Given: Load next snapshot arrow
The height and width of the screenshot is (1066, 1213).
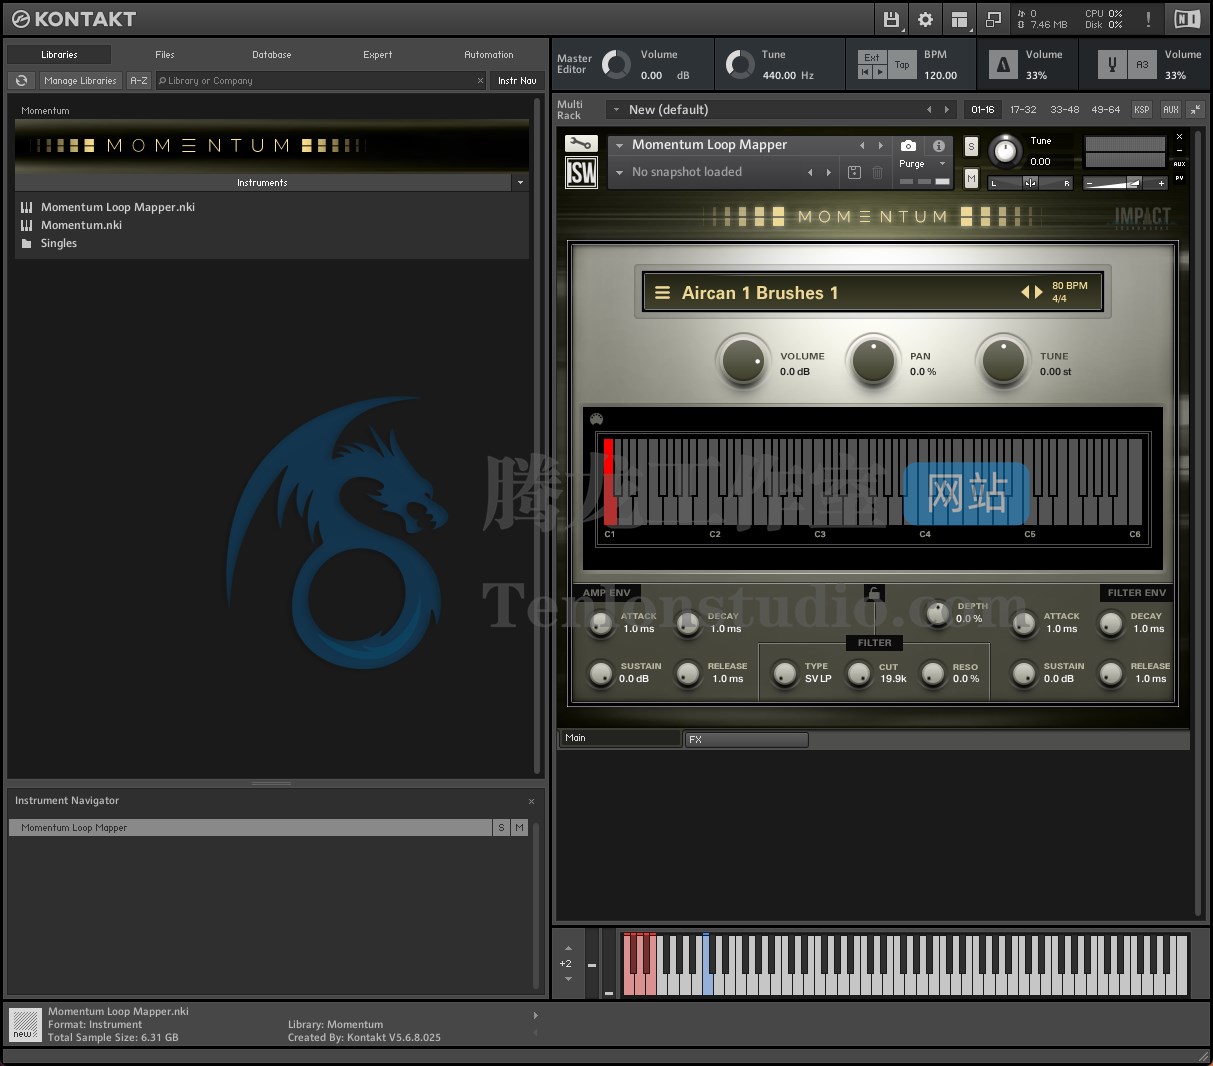Looking at the screenshot, I should point(828,172).
